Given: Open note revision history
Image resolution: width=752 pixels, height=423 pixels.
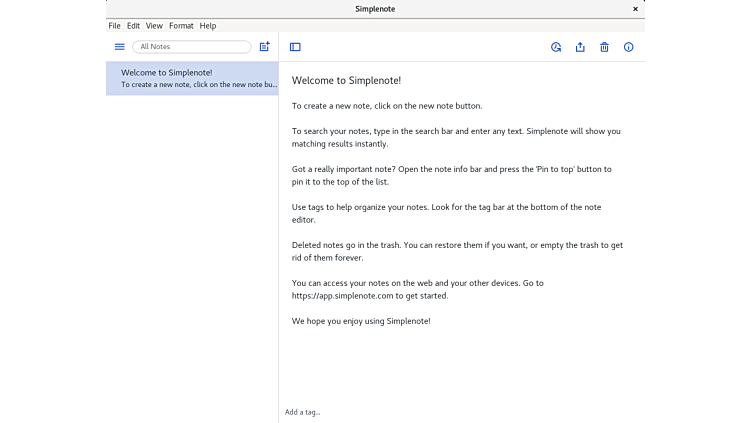Looking at the screenshot, I should 556,47.
